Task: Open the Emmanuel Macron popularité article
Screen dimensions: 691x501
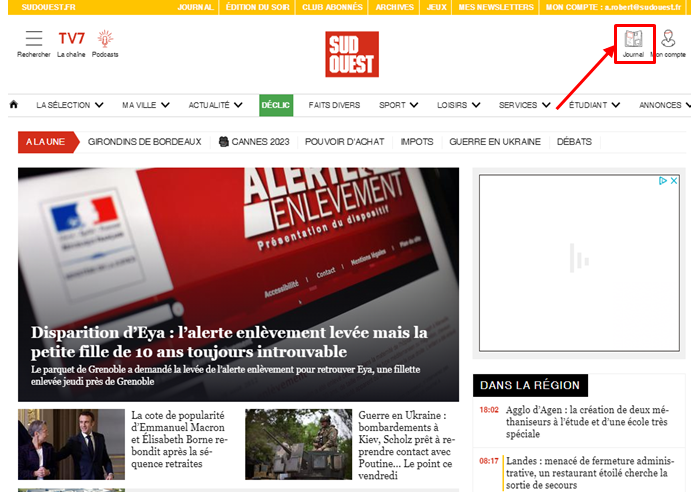Action: tap(179, 439)
